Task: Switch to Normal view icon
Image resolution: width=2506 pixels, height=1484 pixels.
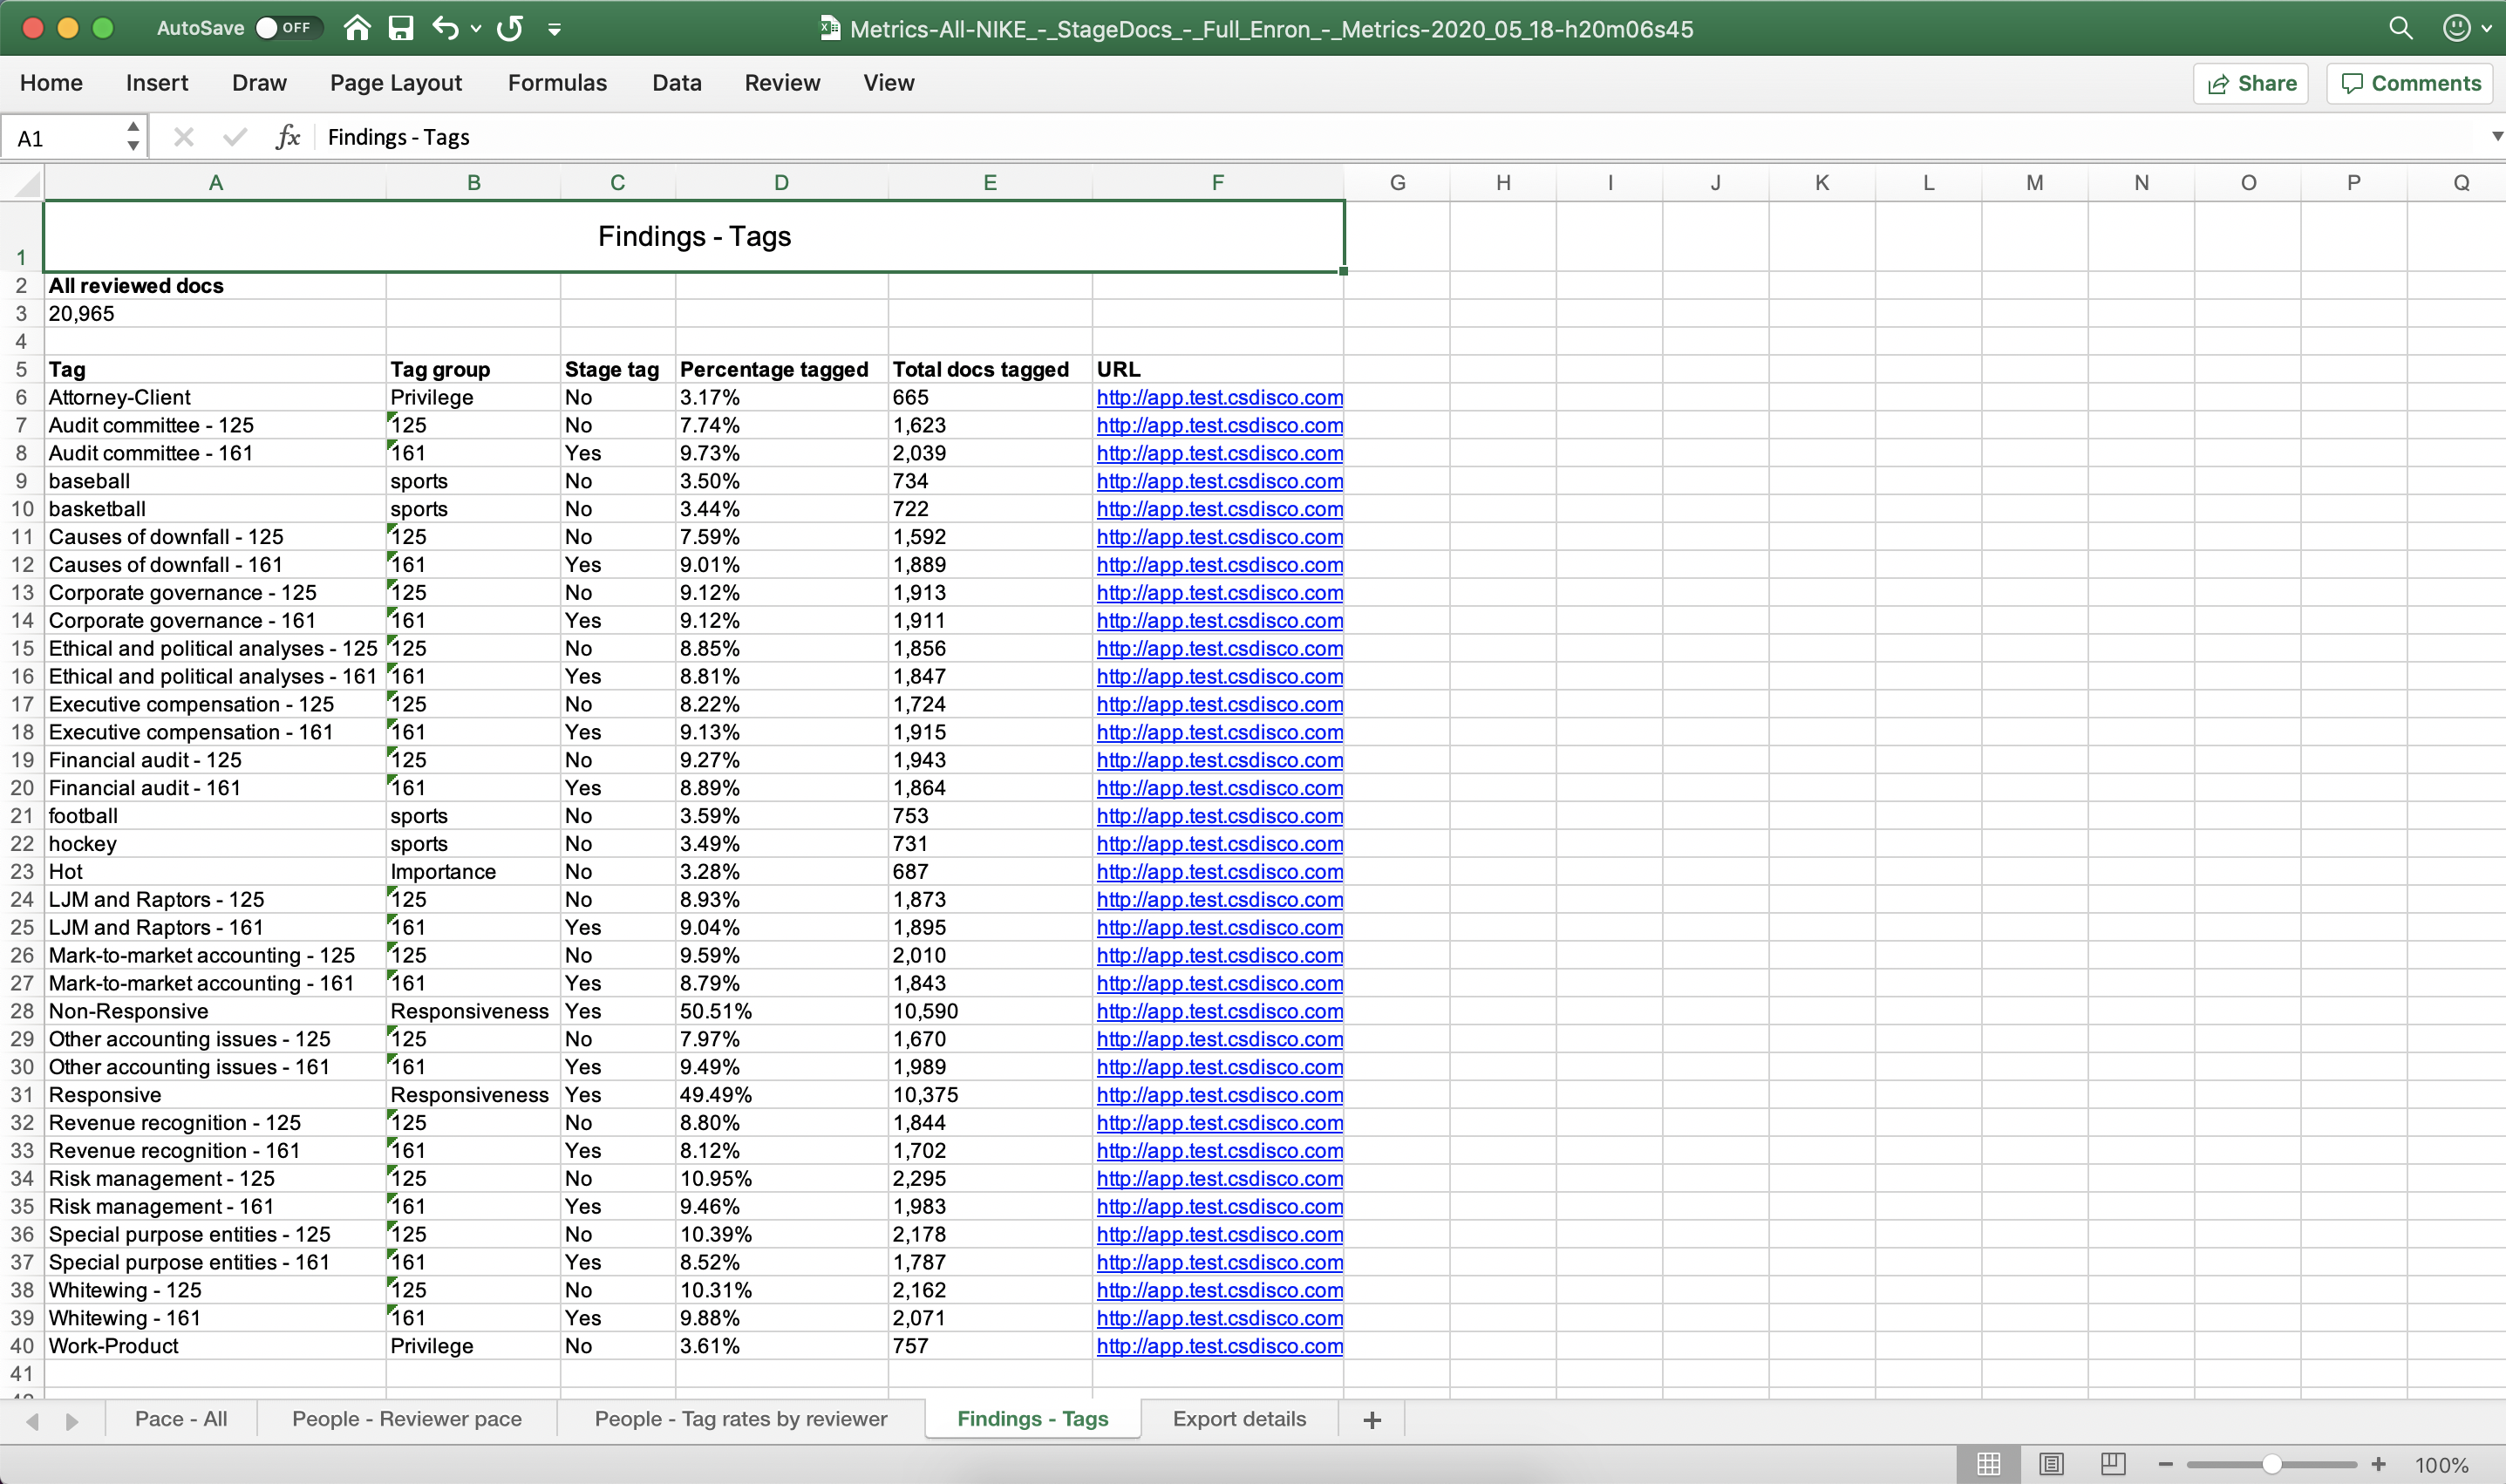Action: point(1989,1464)
